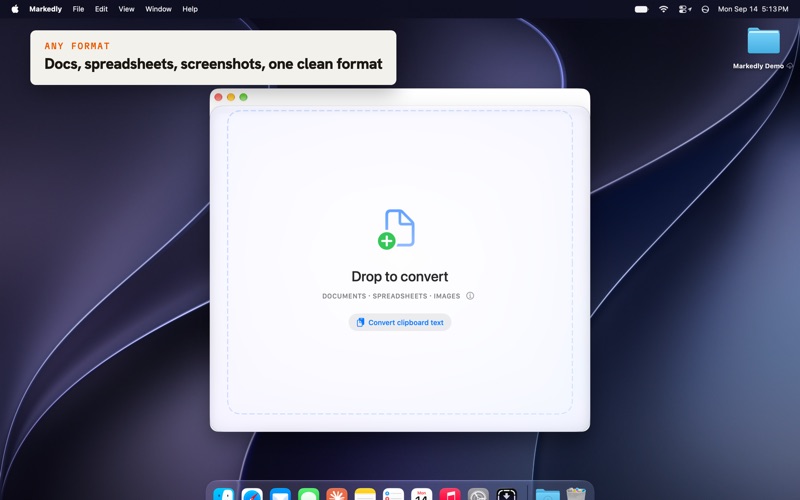Open the File menu
The image size is (800, 500).
[x=78, y=9]
